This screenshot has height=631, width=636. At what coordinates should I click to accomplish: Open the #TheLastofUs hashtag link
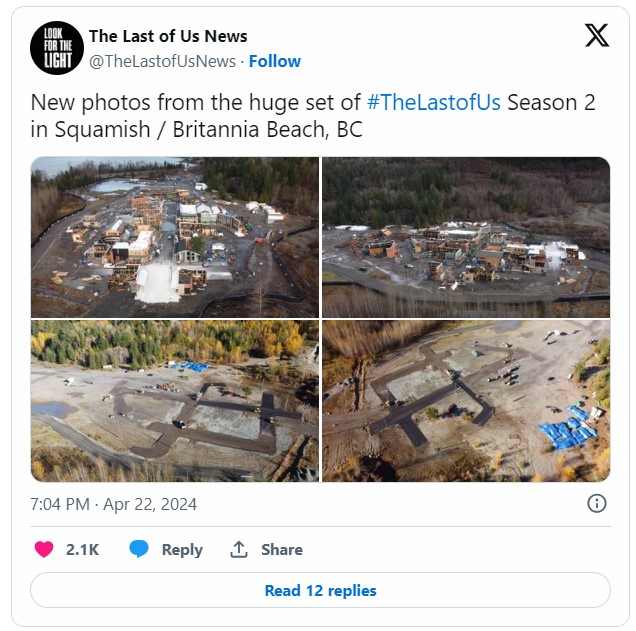tap(434, 102)
